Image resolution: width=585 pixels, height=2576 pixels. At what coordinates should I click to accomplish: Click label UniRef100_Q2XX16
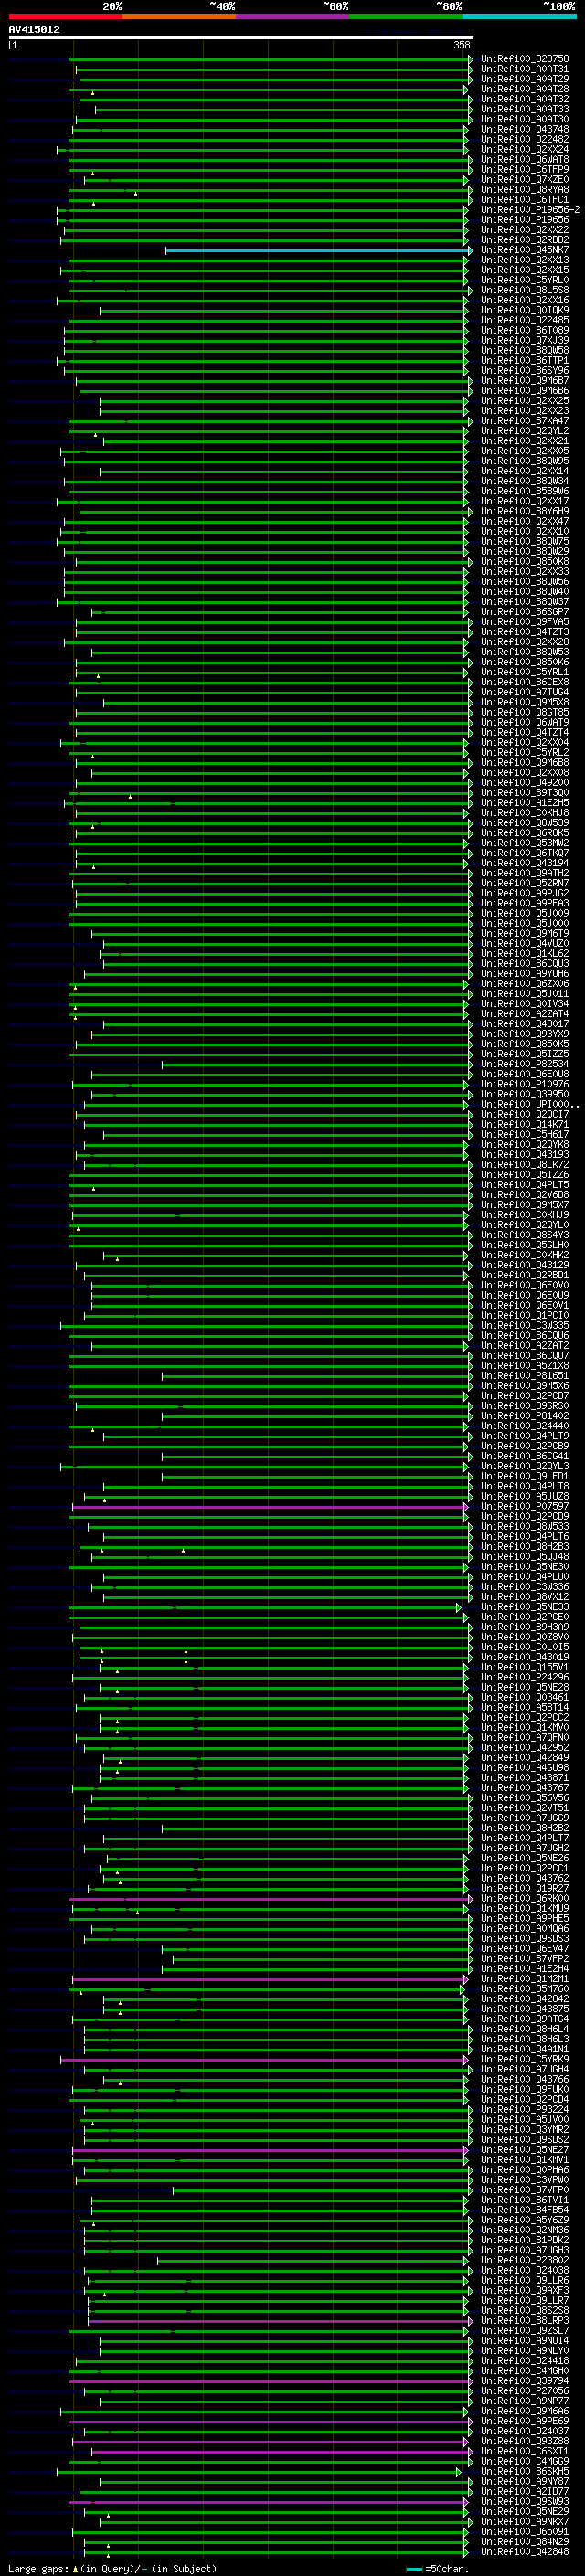[x=525, y=300]
